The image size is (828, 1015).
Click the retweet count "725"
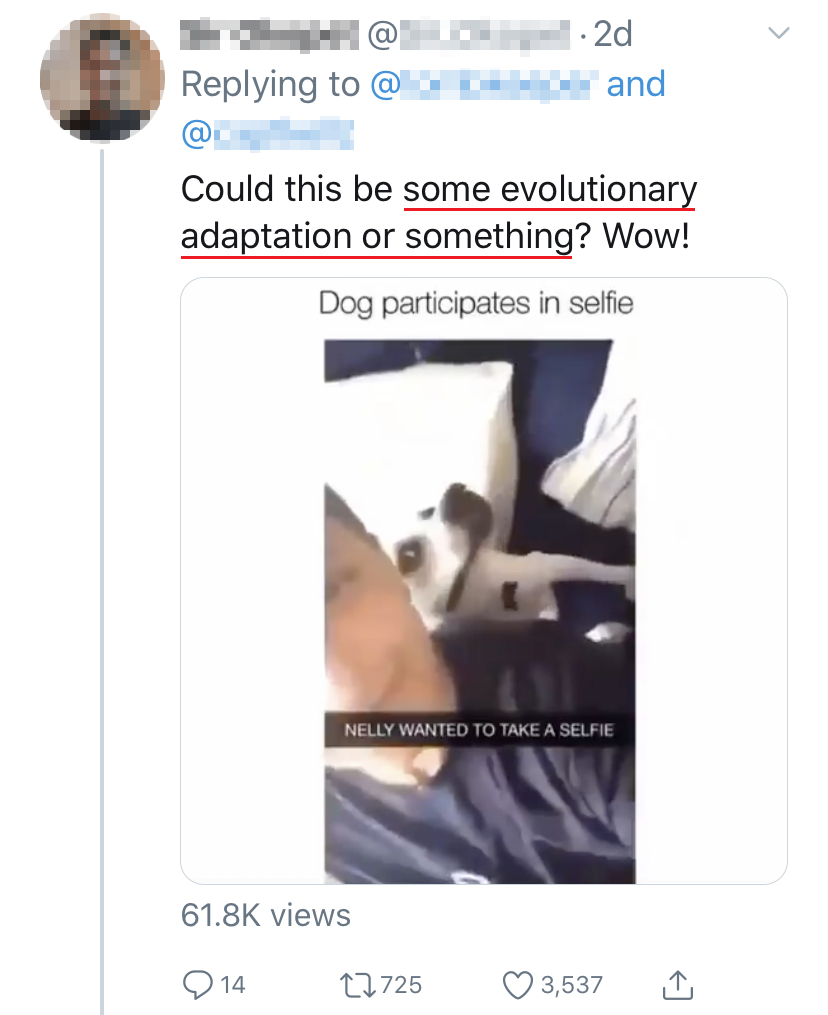pyautogui.click(x=401, y=985)
